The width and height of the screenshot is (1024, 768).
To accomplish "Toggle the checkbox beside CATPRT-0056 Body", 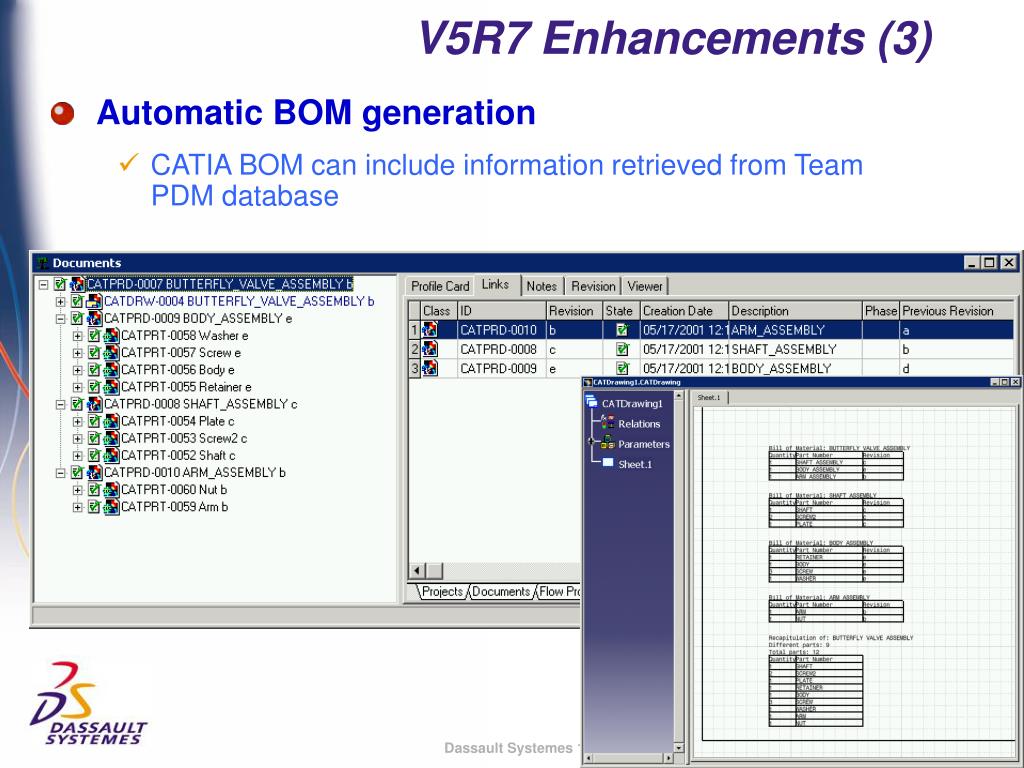I will (x=94, y=370).
